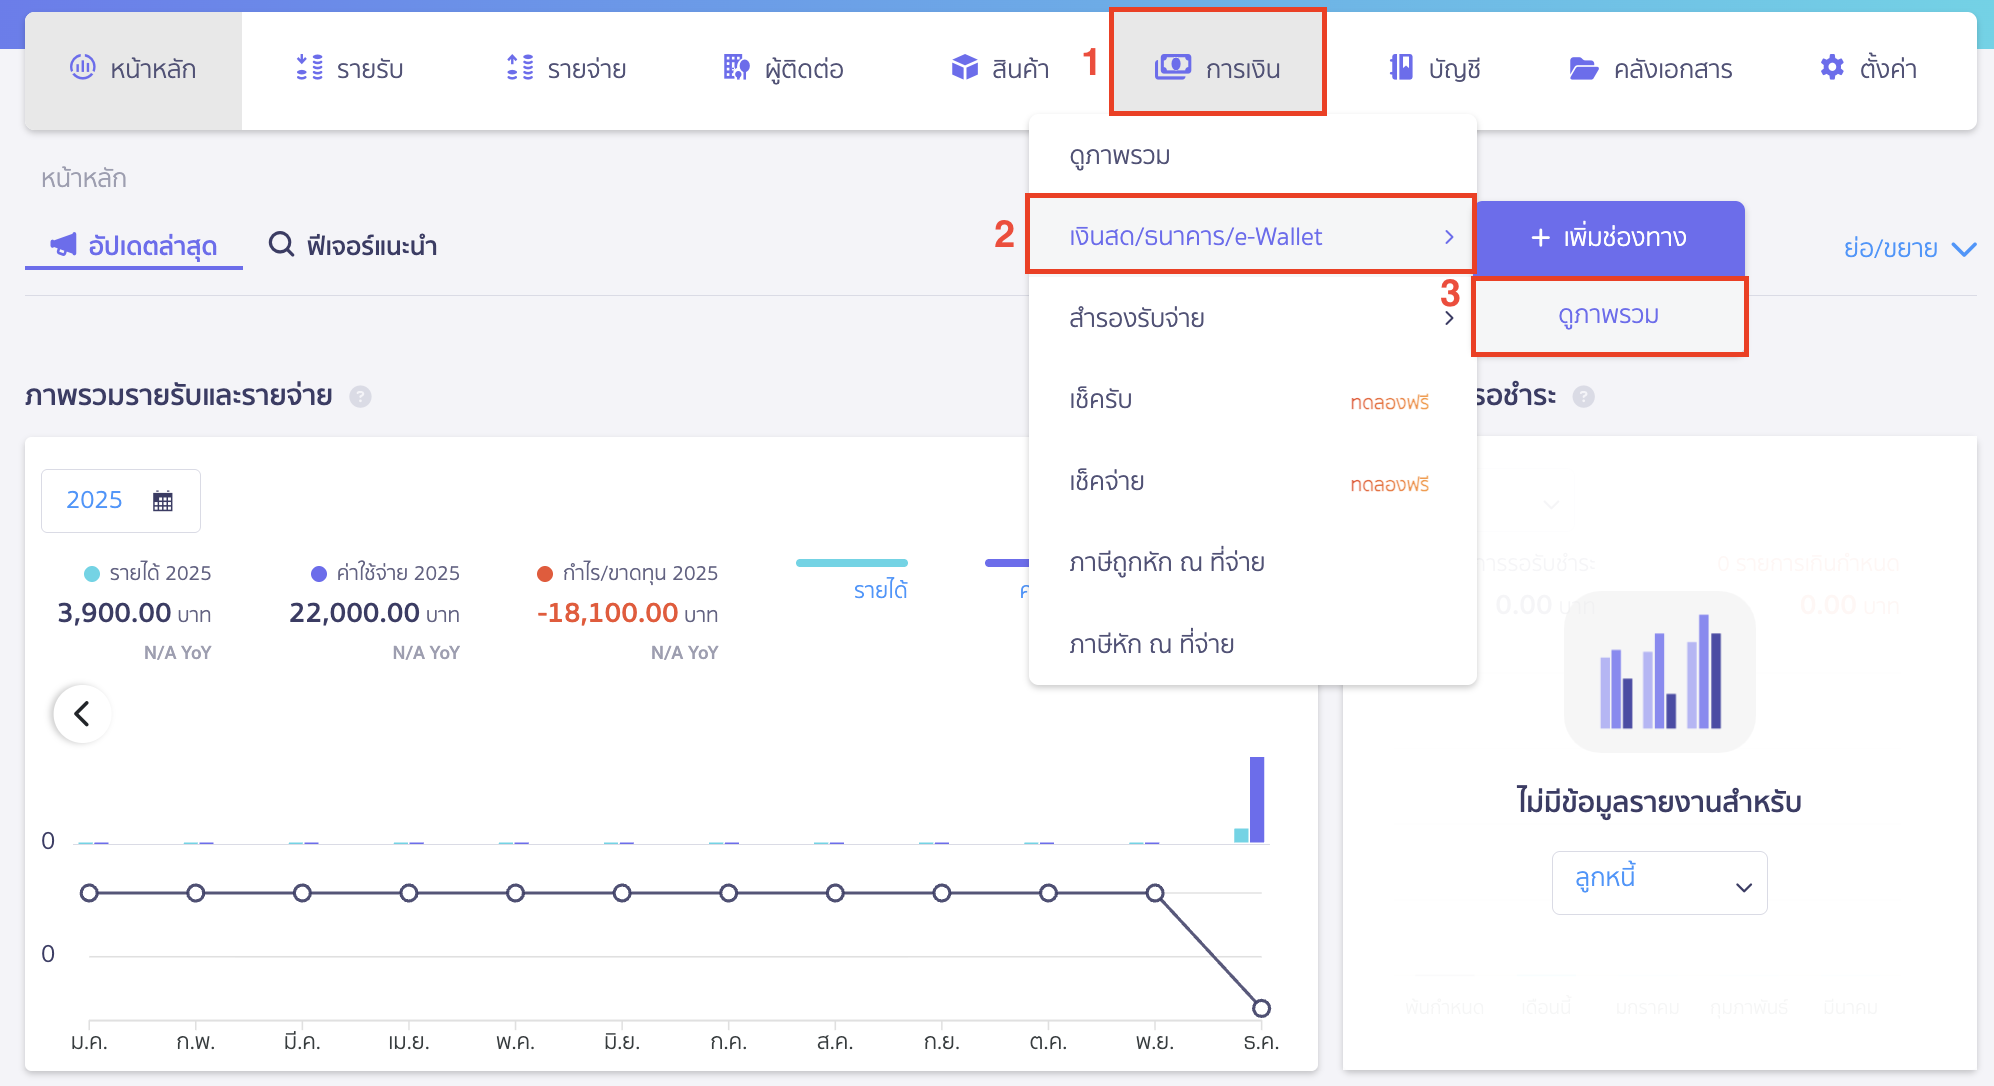Screen dimensions: 1994x1086
Task: Switch to the ฟีเจอร์แนะนำ tab
Action: coord(353,245)
